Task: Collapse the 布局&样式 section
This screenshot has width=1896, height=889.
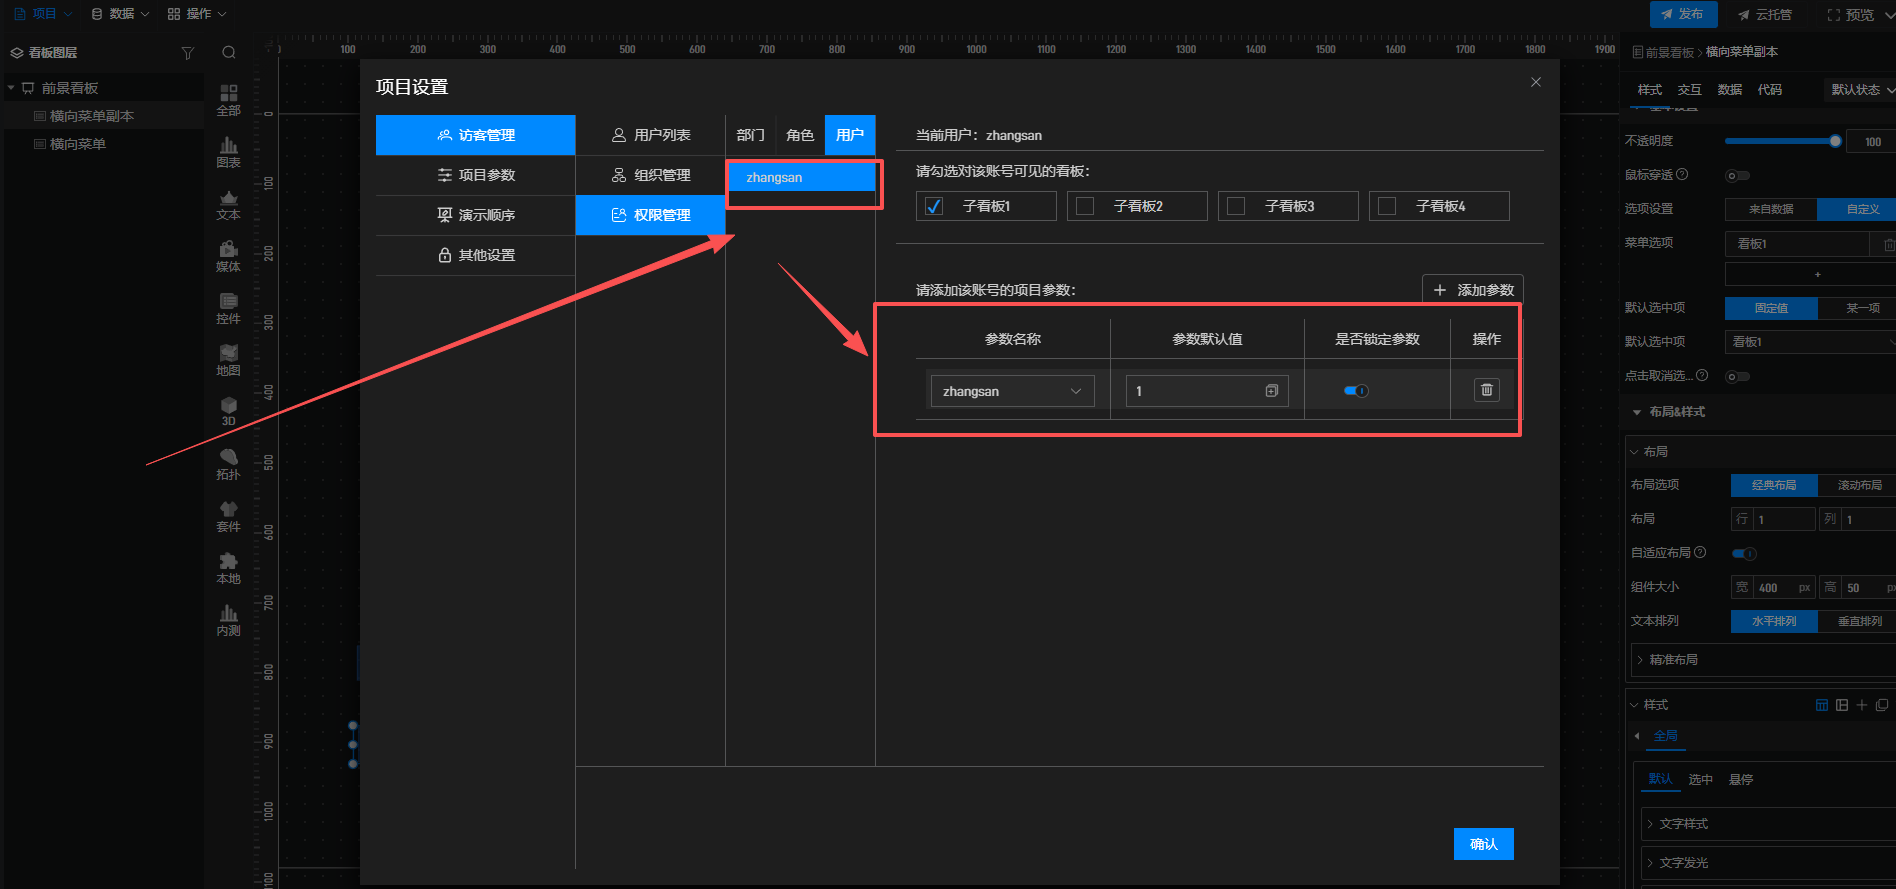Action: click(x=1637, y=412)
